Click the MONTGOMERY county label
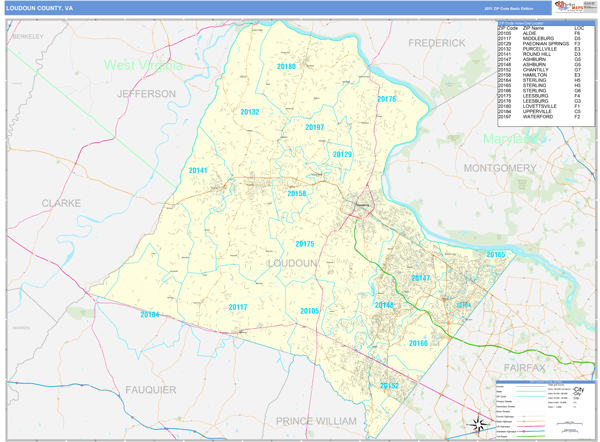 (x=500, y=168)
